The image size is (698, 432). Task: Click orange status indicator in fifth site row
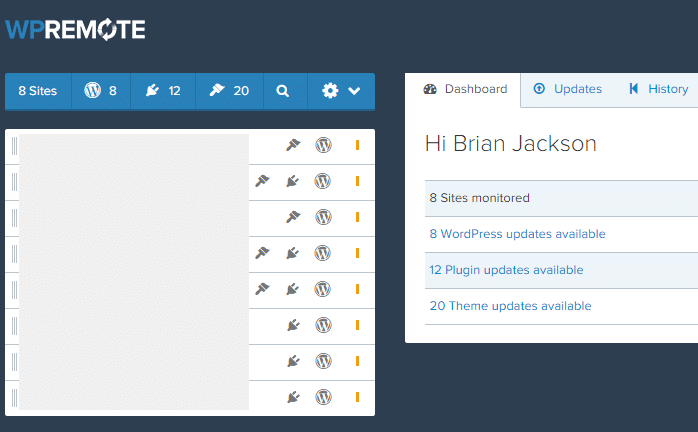[x=357, y=289]
